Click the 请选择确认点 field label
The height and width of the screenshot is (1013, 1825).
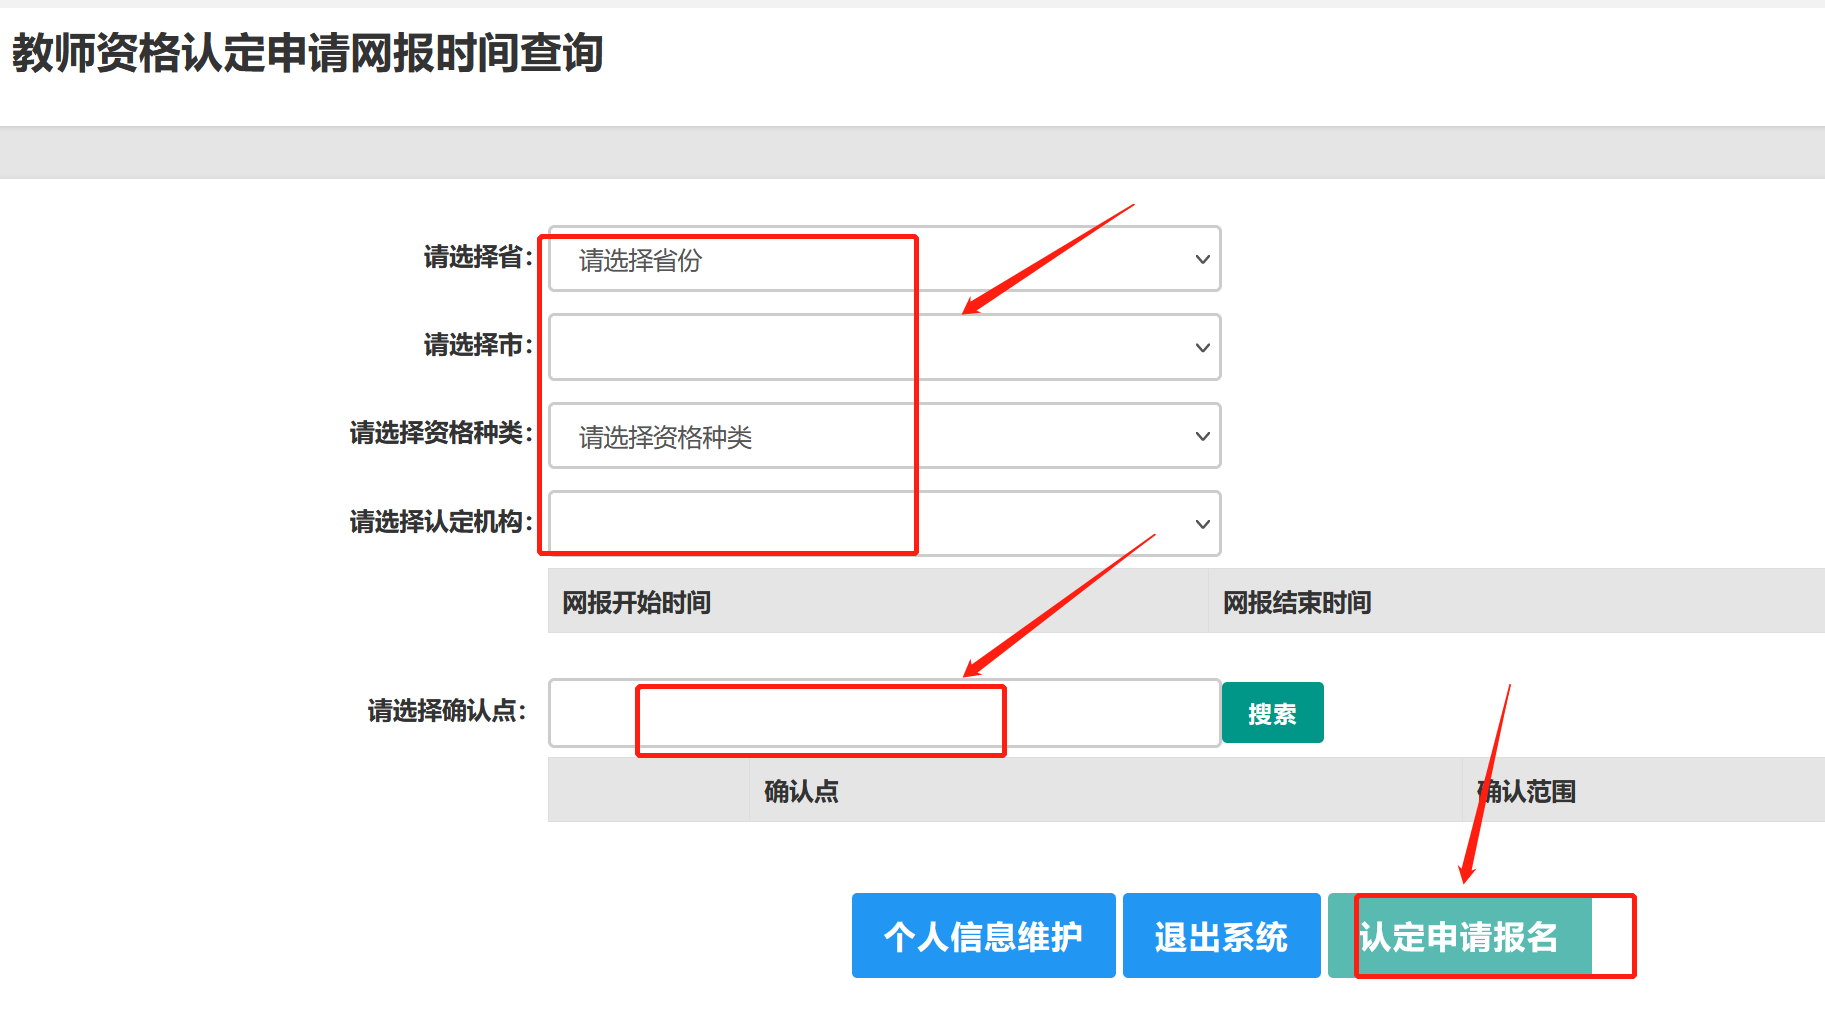point(446,711)
